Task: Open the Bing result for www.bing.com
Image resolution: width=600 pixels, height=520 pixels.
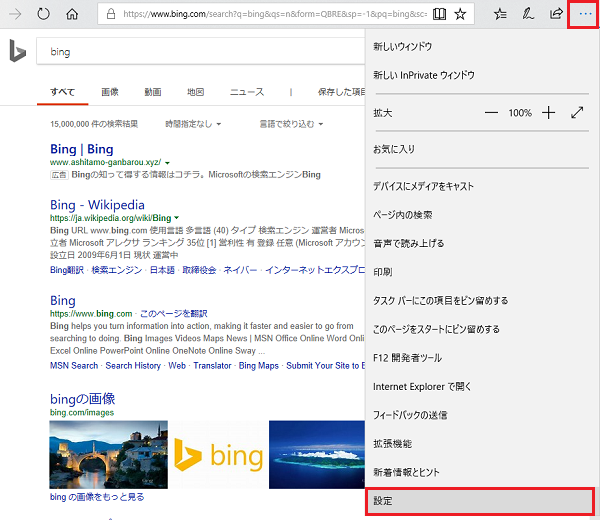Action: pos(63,300)
